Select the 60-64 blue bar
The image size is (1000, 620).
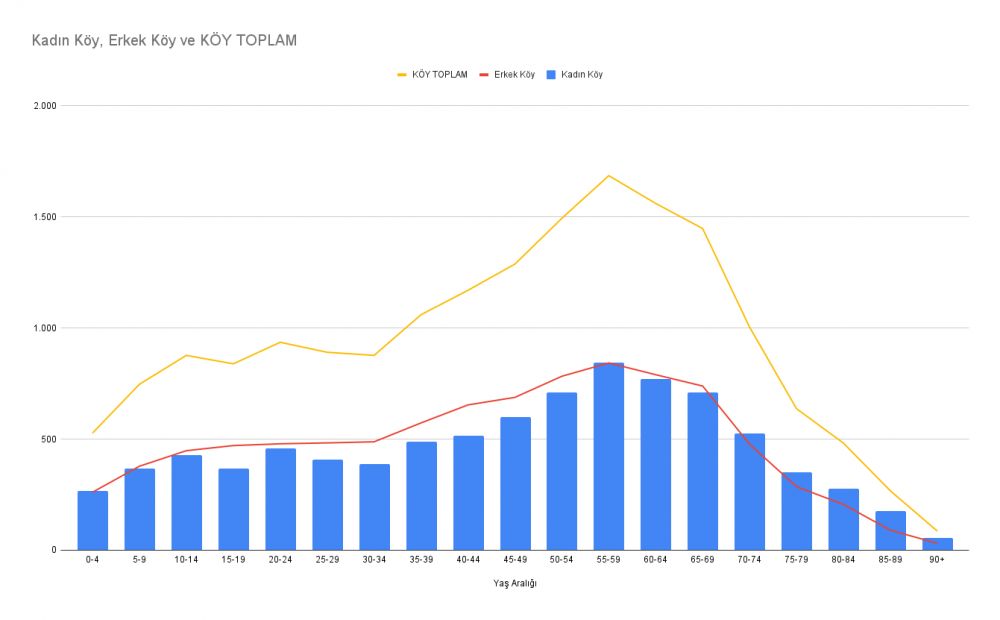coord(655,465)
